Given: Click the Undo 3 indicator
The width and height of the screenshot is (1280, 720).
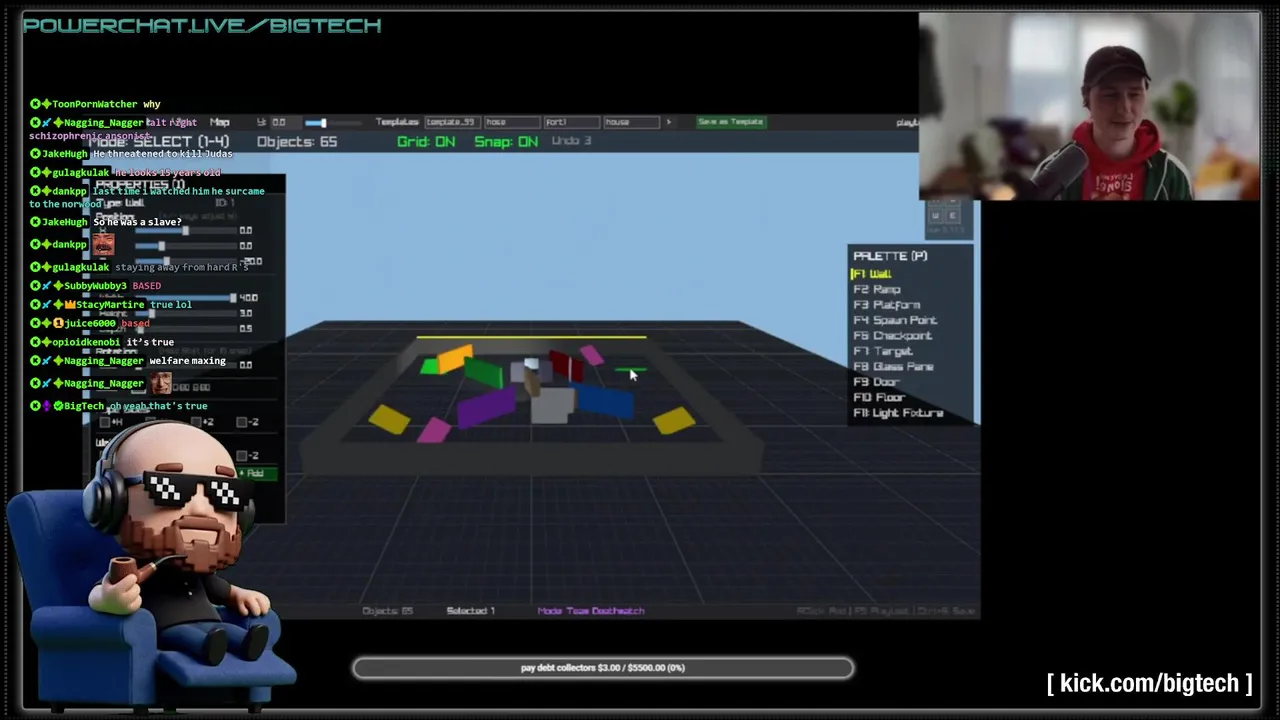Looking at the screenshot, I should 572,141.
